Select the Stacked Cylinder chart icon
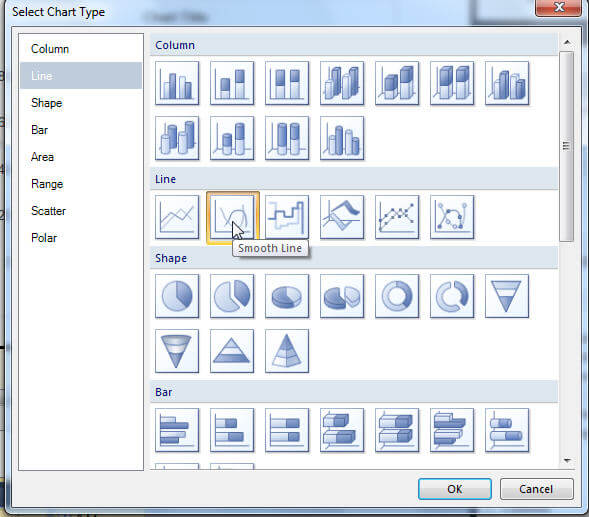This screenshot has height=517, width=589. 232,138
